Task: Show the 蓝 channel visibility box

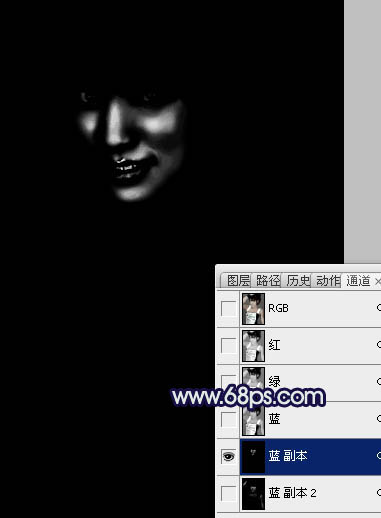Action: click(x=228, y=419)
